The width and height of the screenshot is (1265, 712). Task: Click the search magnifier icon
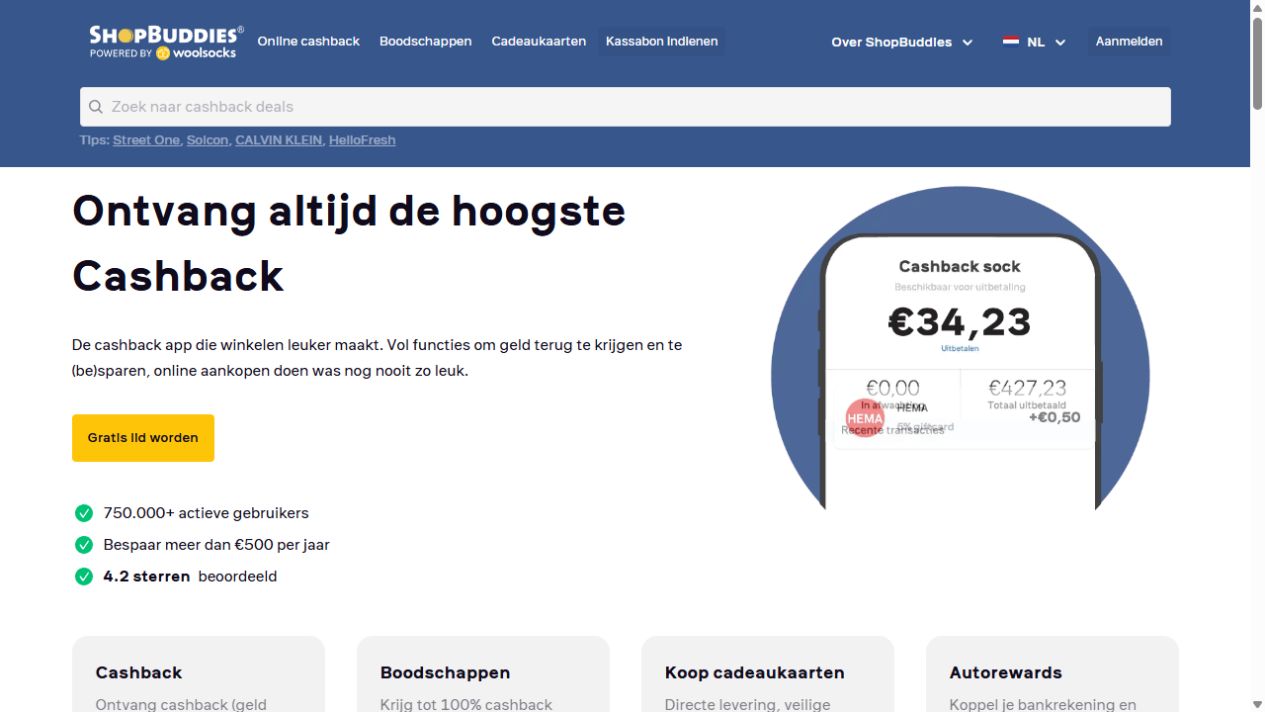(x=96, y=107)
